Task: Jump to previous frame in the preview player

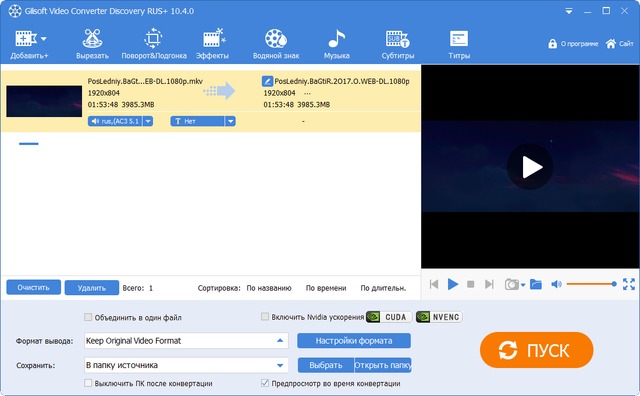Action: [434, 284]
